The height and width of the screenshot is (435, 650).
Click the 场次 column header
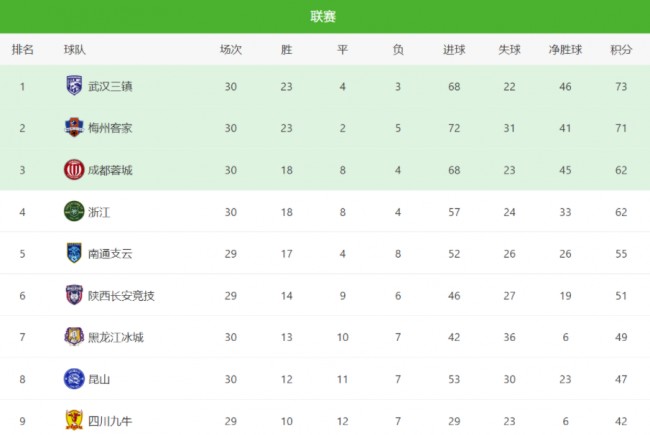(x=231, y=49)
